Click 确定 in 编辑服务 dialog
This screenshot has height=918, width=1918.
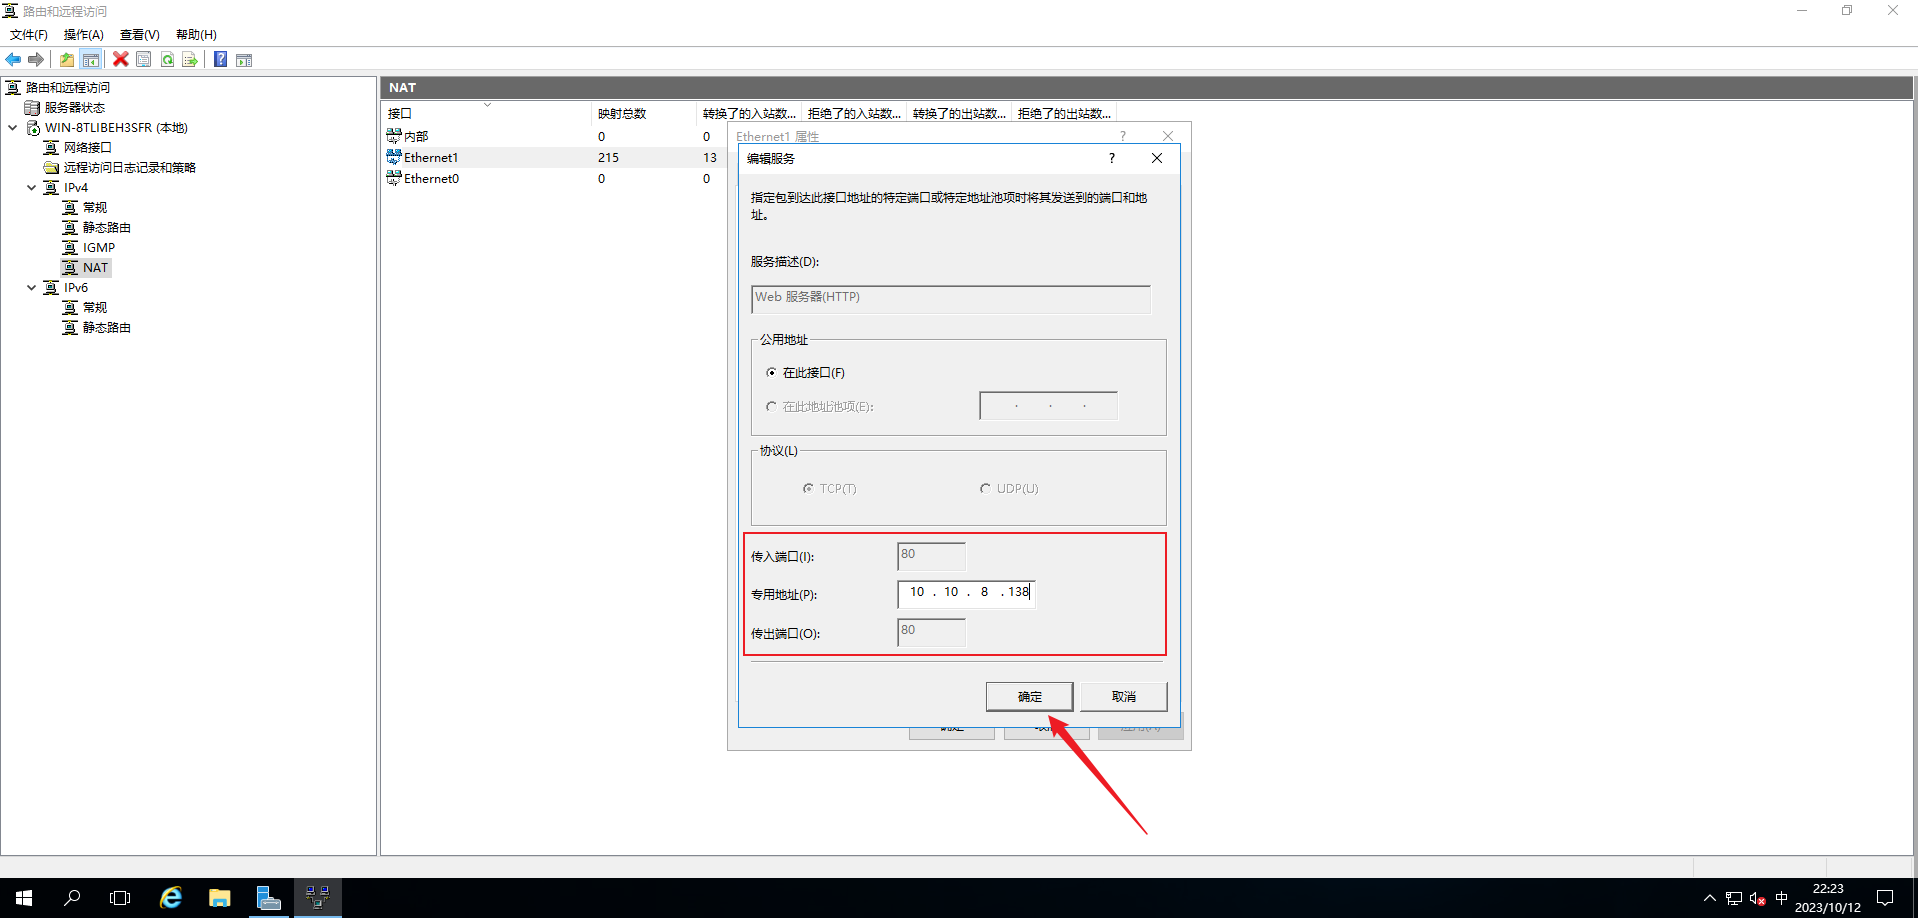[x=1030, y=697]
